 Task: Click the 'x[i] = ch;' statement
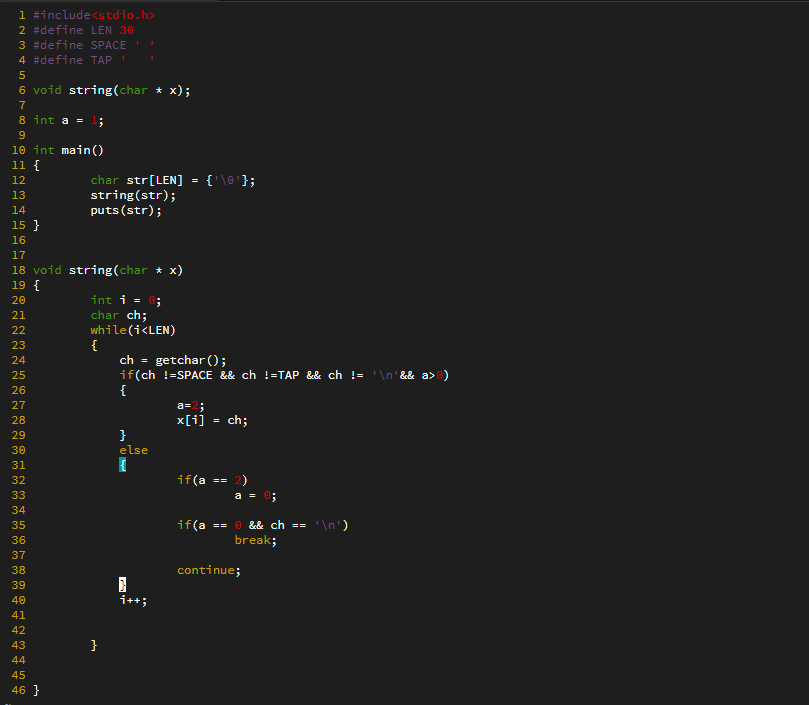pos(212,420)
